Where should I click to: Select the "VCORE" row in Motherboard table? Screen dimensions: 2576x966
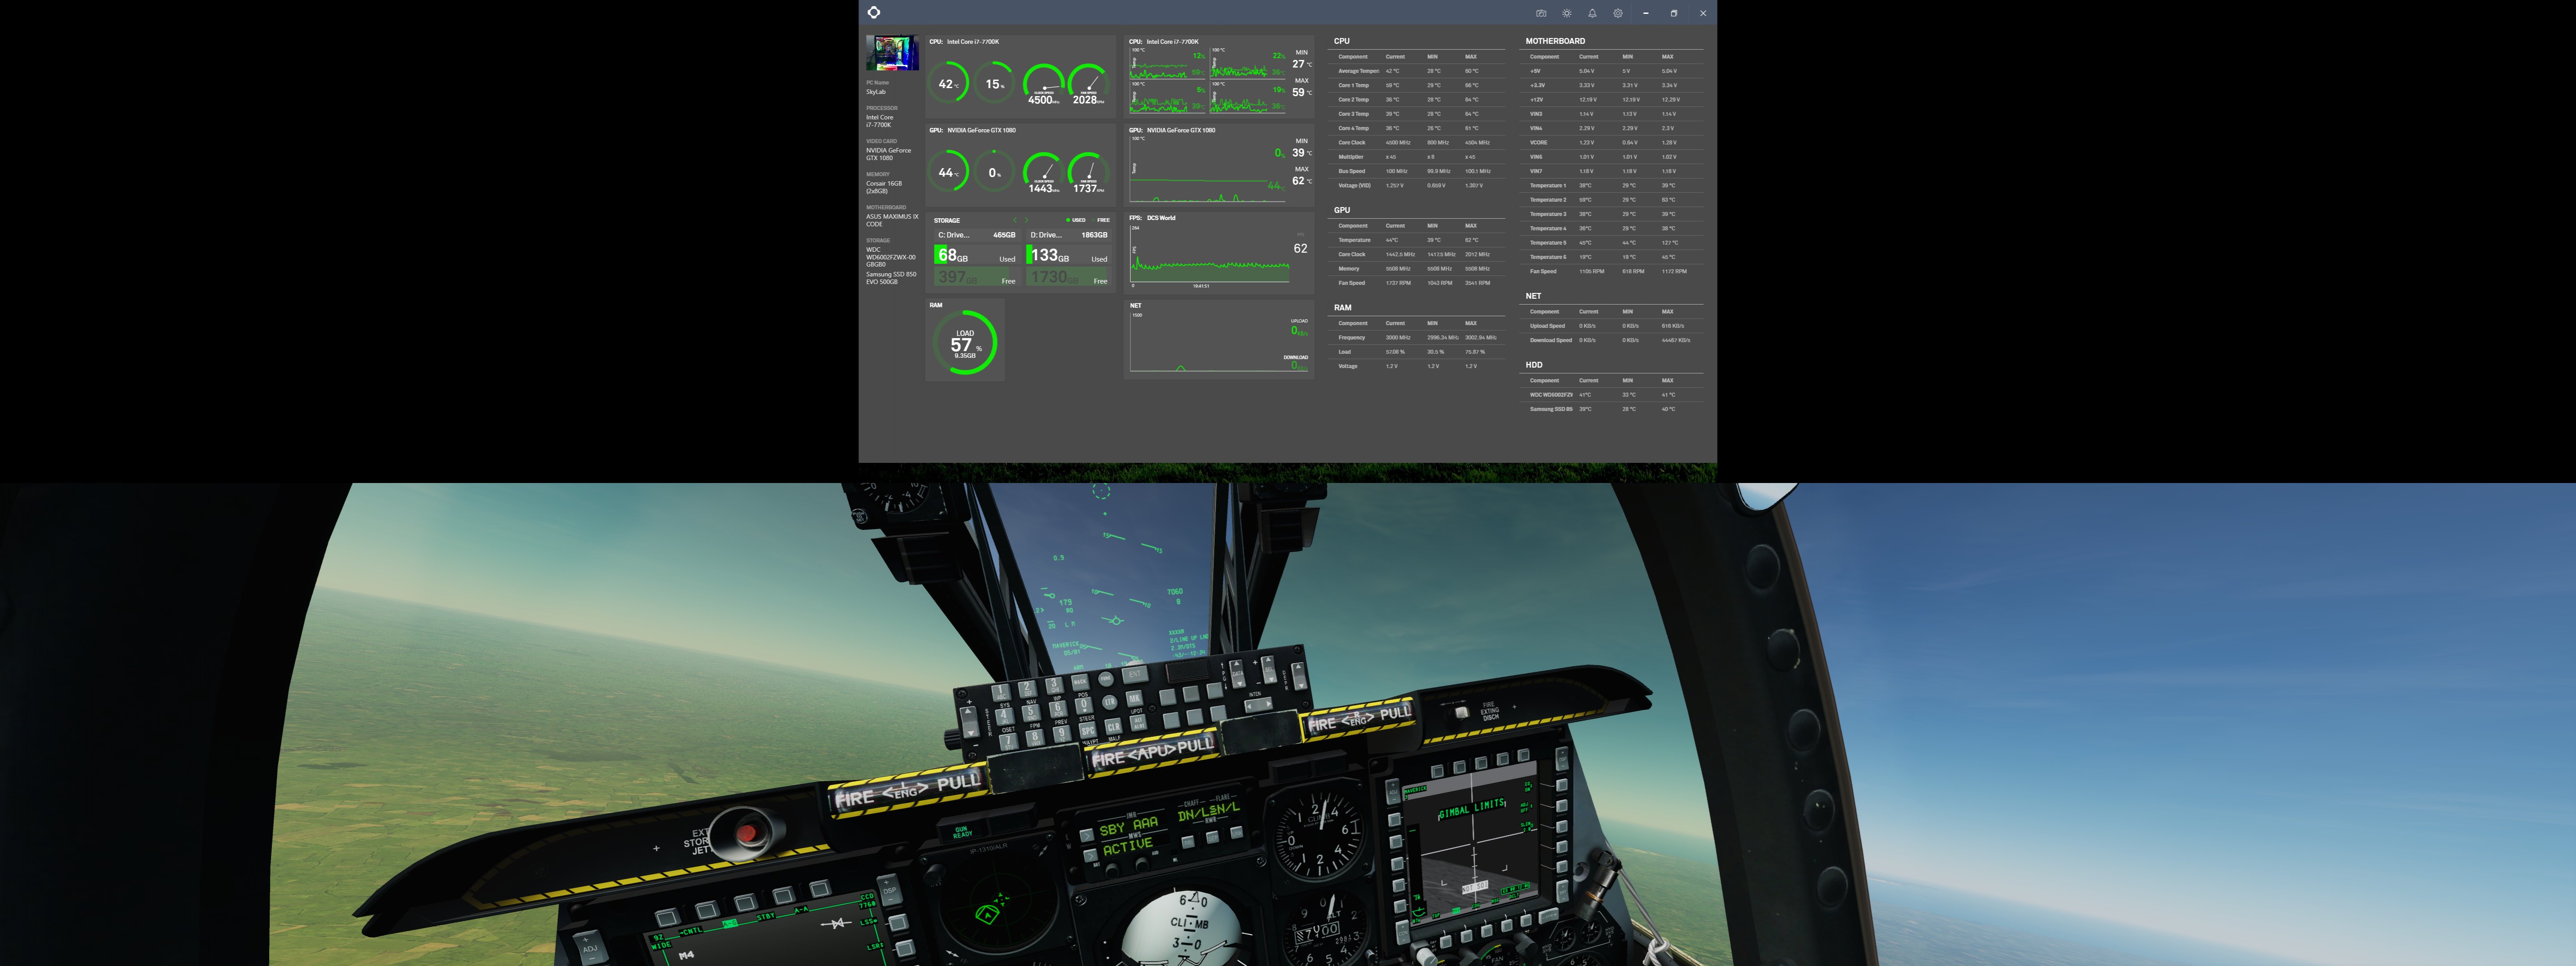tap(1612, 142)
